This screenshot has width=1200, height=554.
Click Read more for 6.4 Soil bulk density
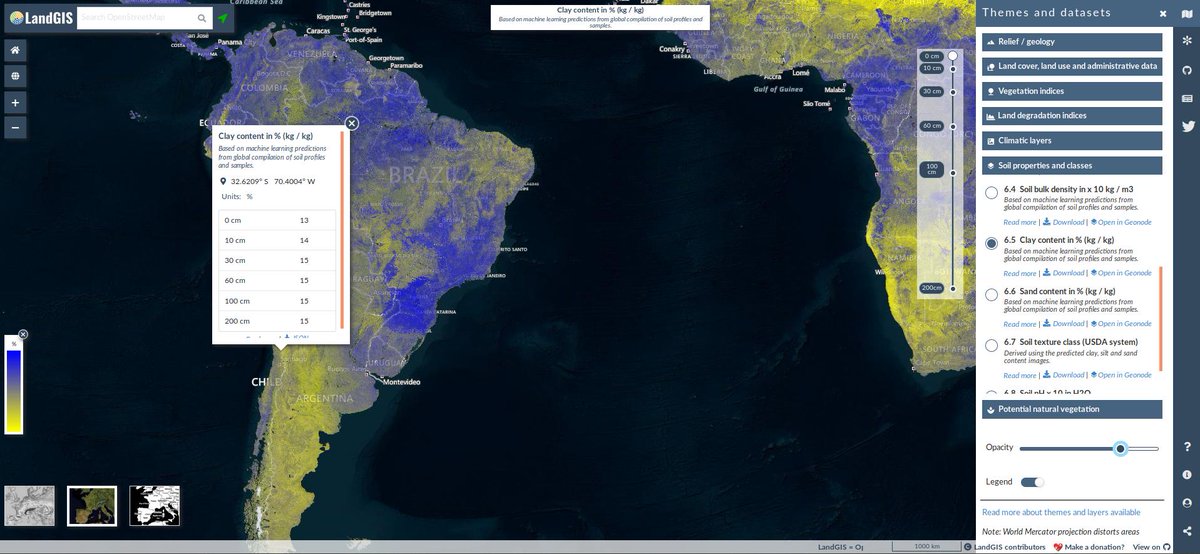pos(1020,222)
